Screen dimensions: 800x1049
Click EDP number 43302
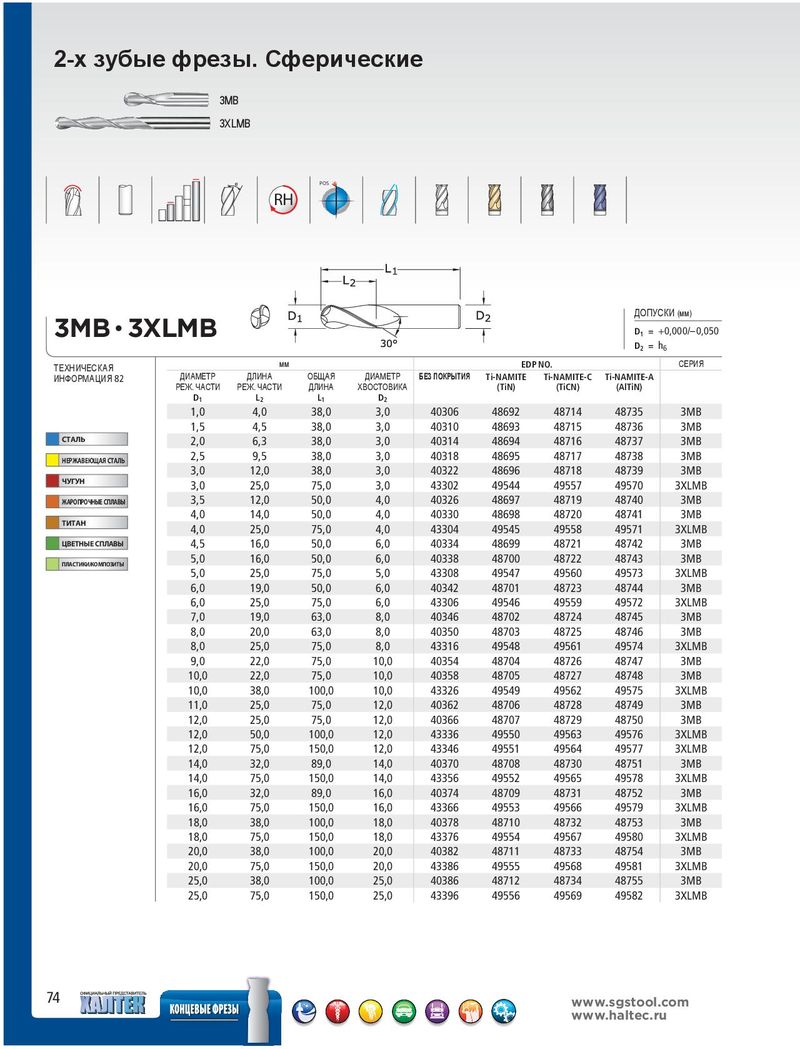[x=445, y=486]
